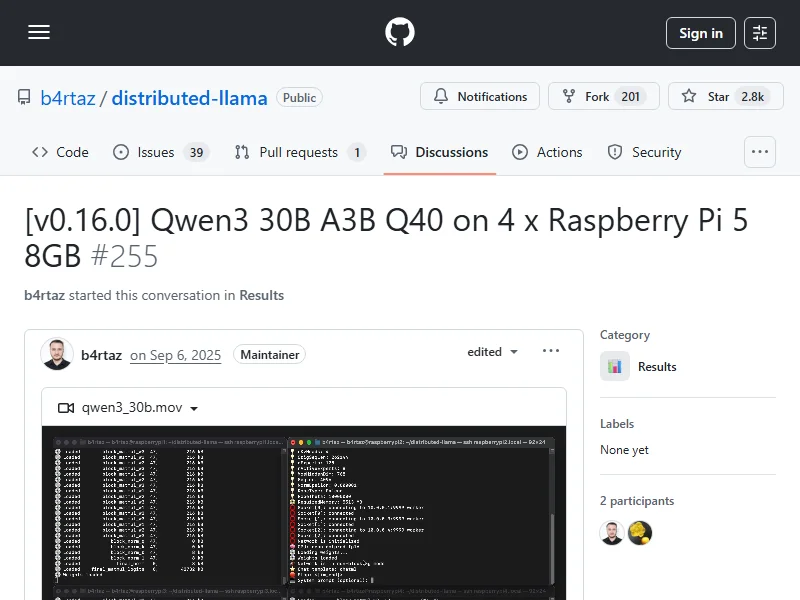This screenshot has width=800, height=600.
Task: Open the post's three-dot options menu
Action: pos(551,352)
